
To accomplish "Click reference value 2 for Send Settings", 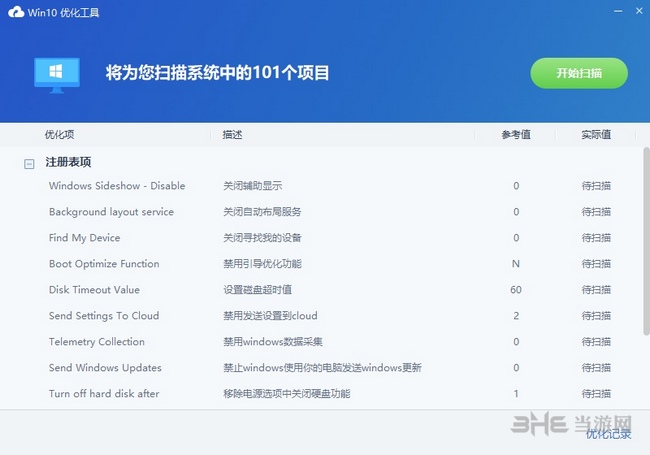I will coord(516,316).
